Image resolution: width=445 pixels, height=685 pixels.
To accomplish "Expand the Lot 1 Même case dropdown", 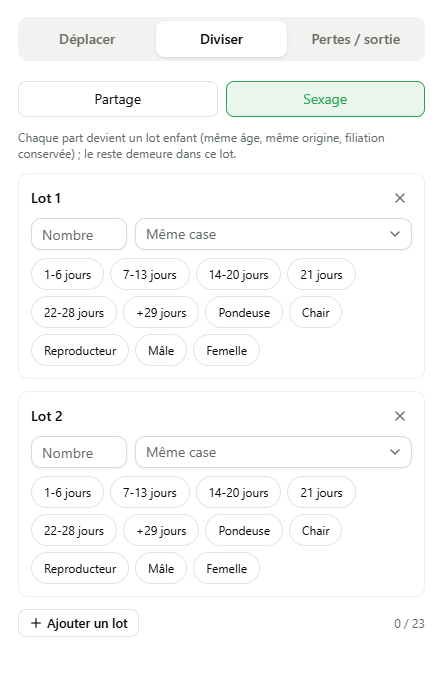I will click(x=273, y=235).
